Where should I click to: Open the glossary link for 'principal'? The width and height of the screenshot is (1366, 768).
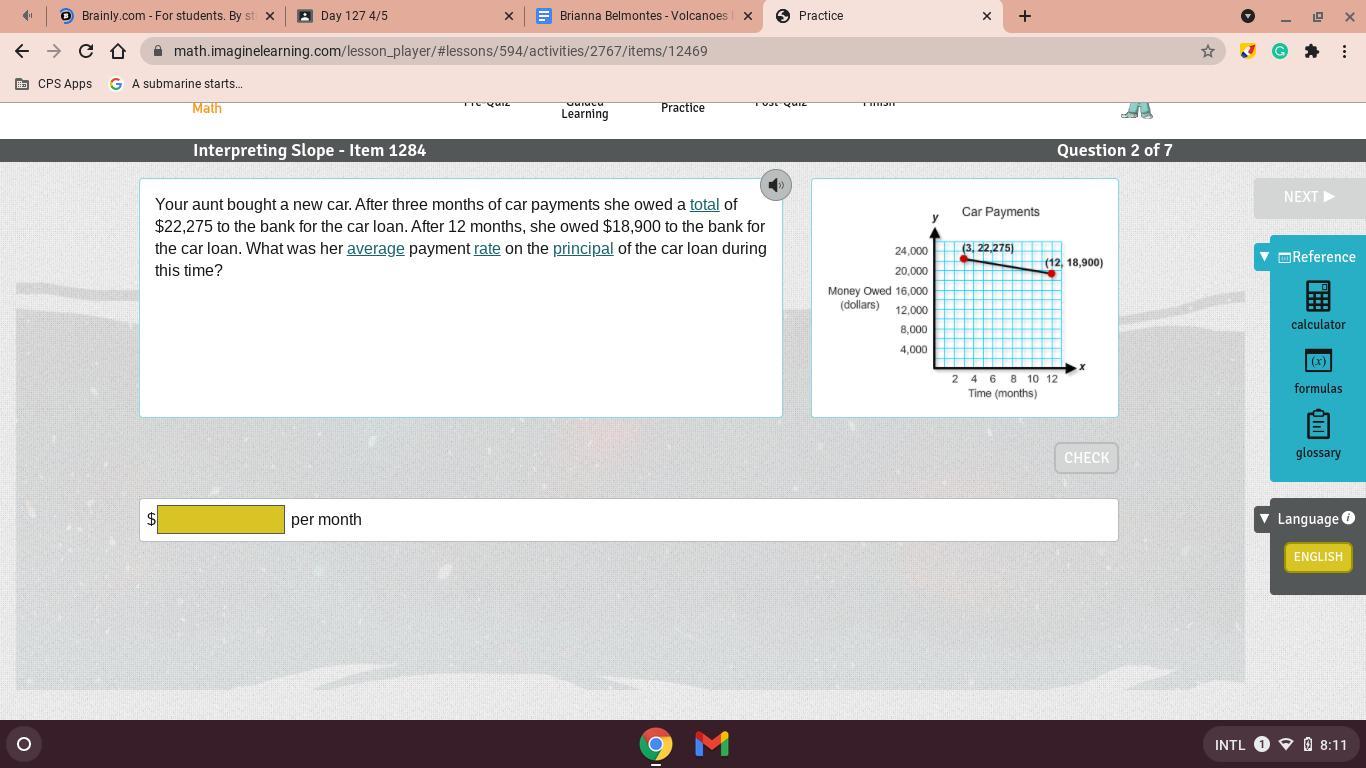(x=583, y=248)
